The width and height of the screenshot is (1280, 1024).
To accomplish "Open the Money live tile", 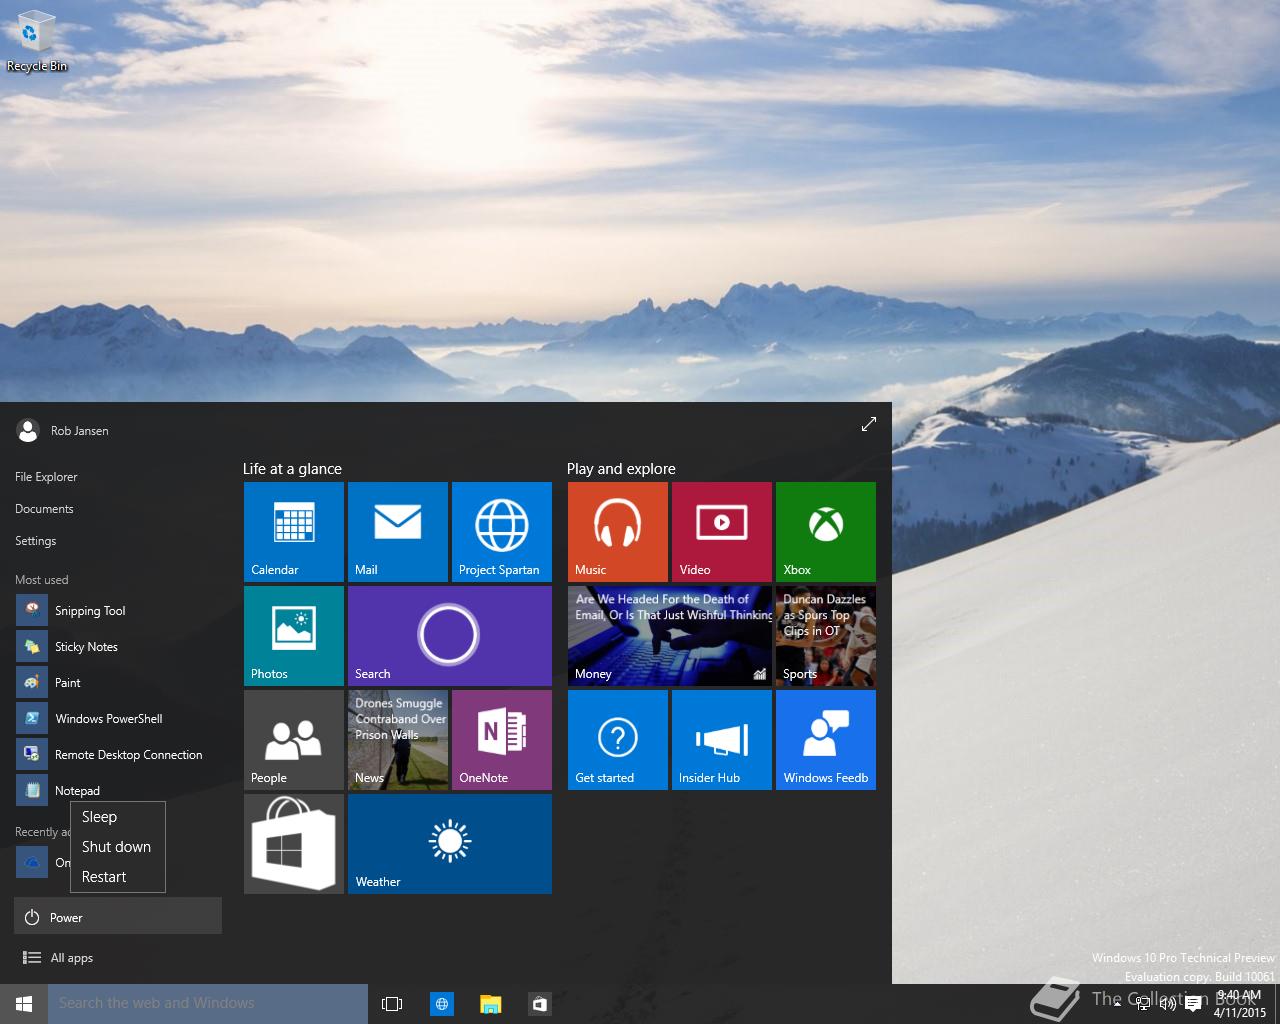I will pyautogui.click(x=670, y=636).
